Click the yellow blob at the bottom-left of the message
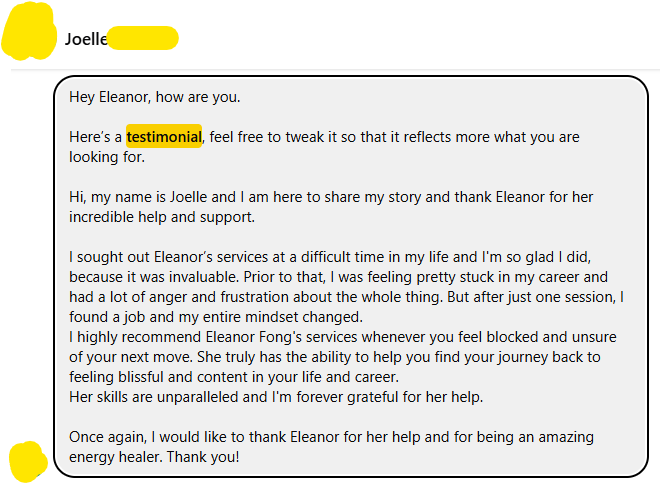The height and width of the screenshot is (486, 660). (28, 461)
